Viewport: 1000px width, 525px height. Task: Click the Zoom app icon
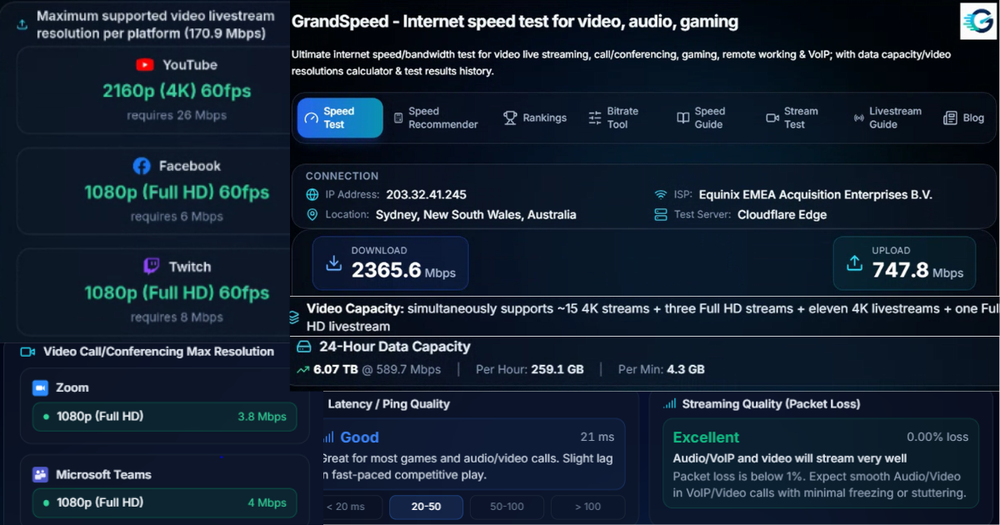point(40,388)
